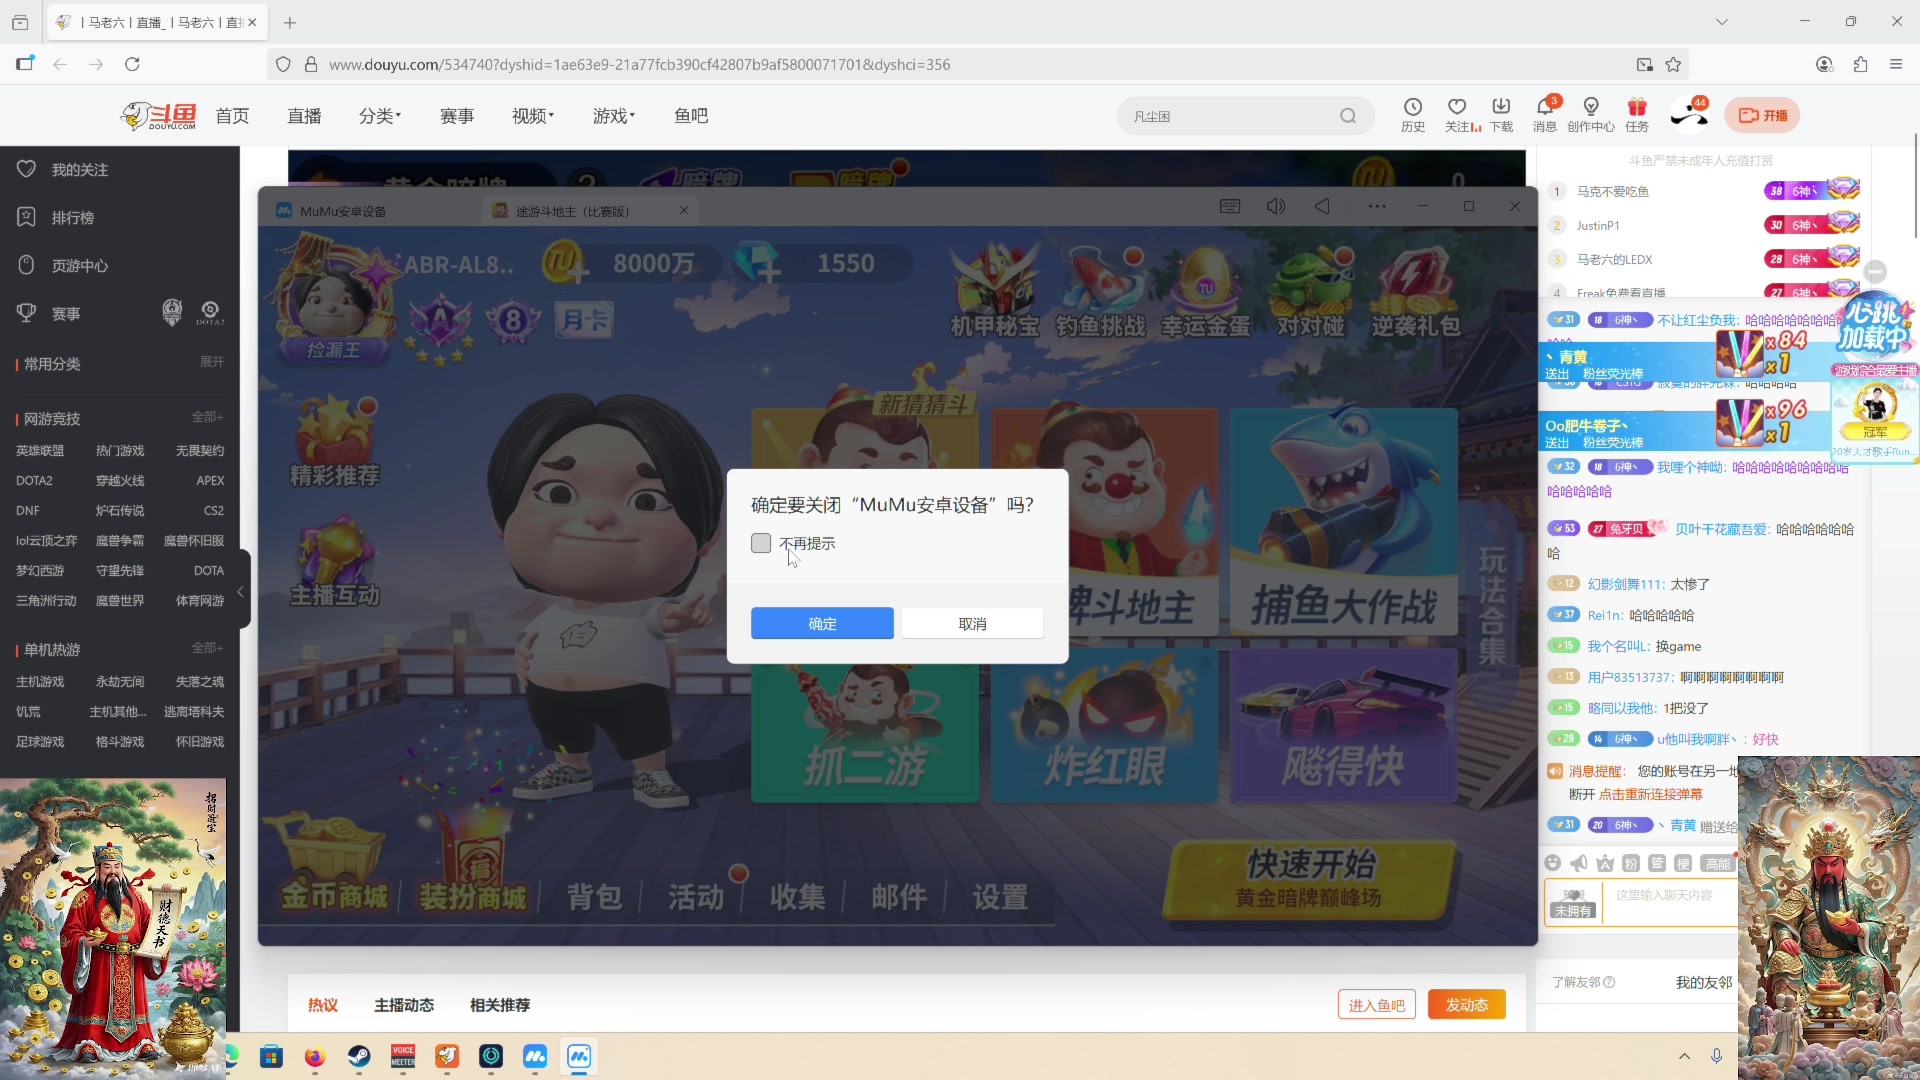Open the DOTA2 category link
The width and height of the screenshot is (1920, 1080).
[x=34, y=481]
